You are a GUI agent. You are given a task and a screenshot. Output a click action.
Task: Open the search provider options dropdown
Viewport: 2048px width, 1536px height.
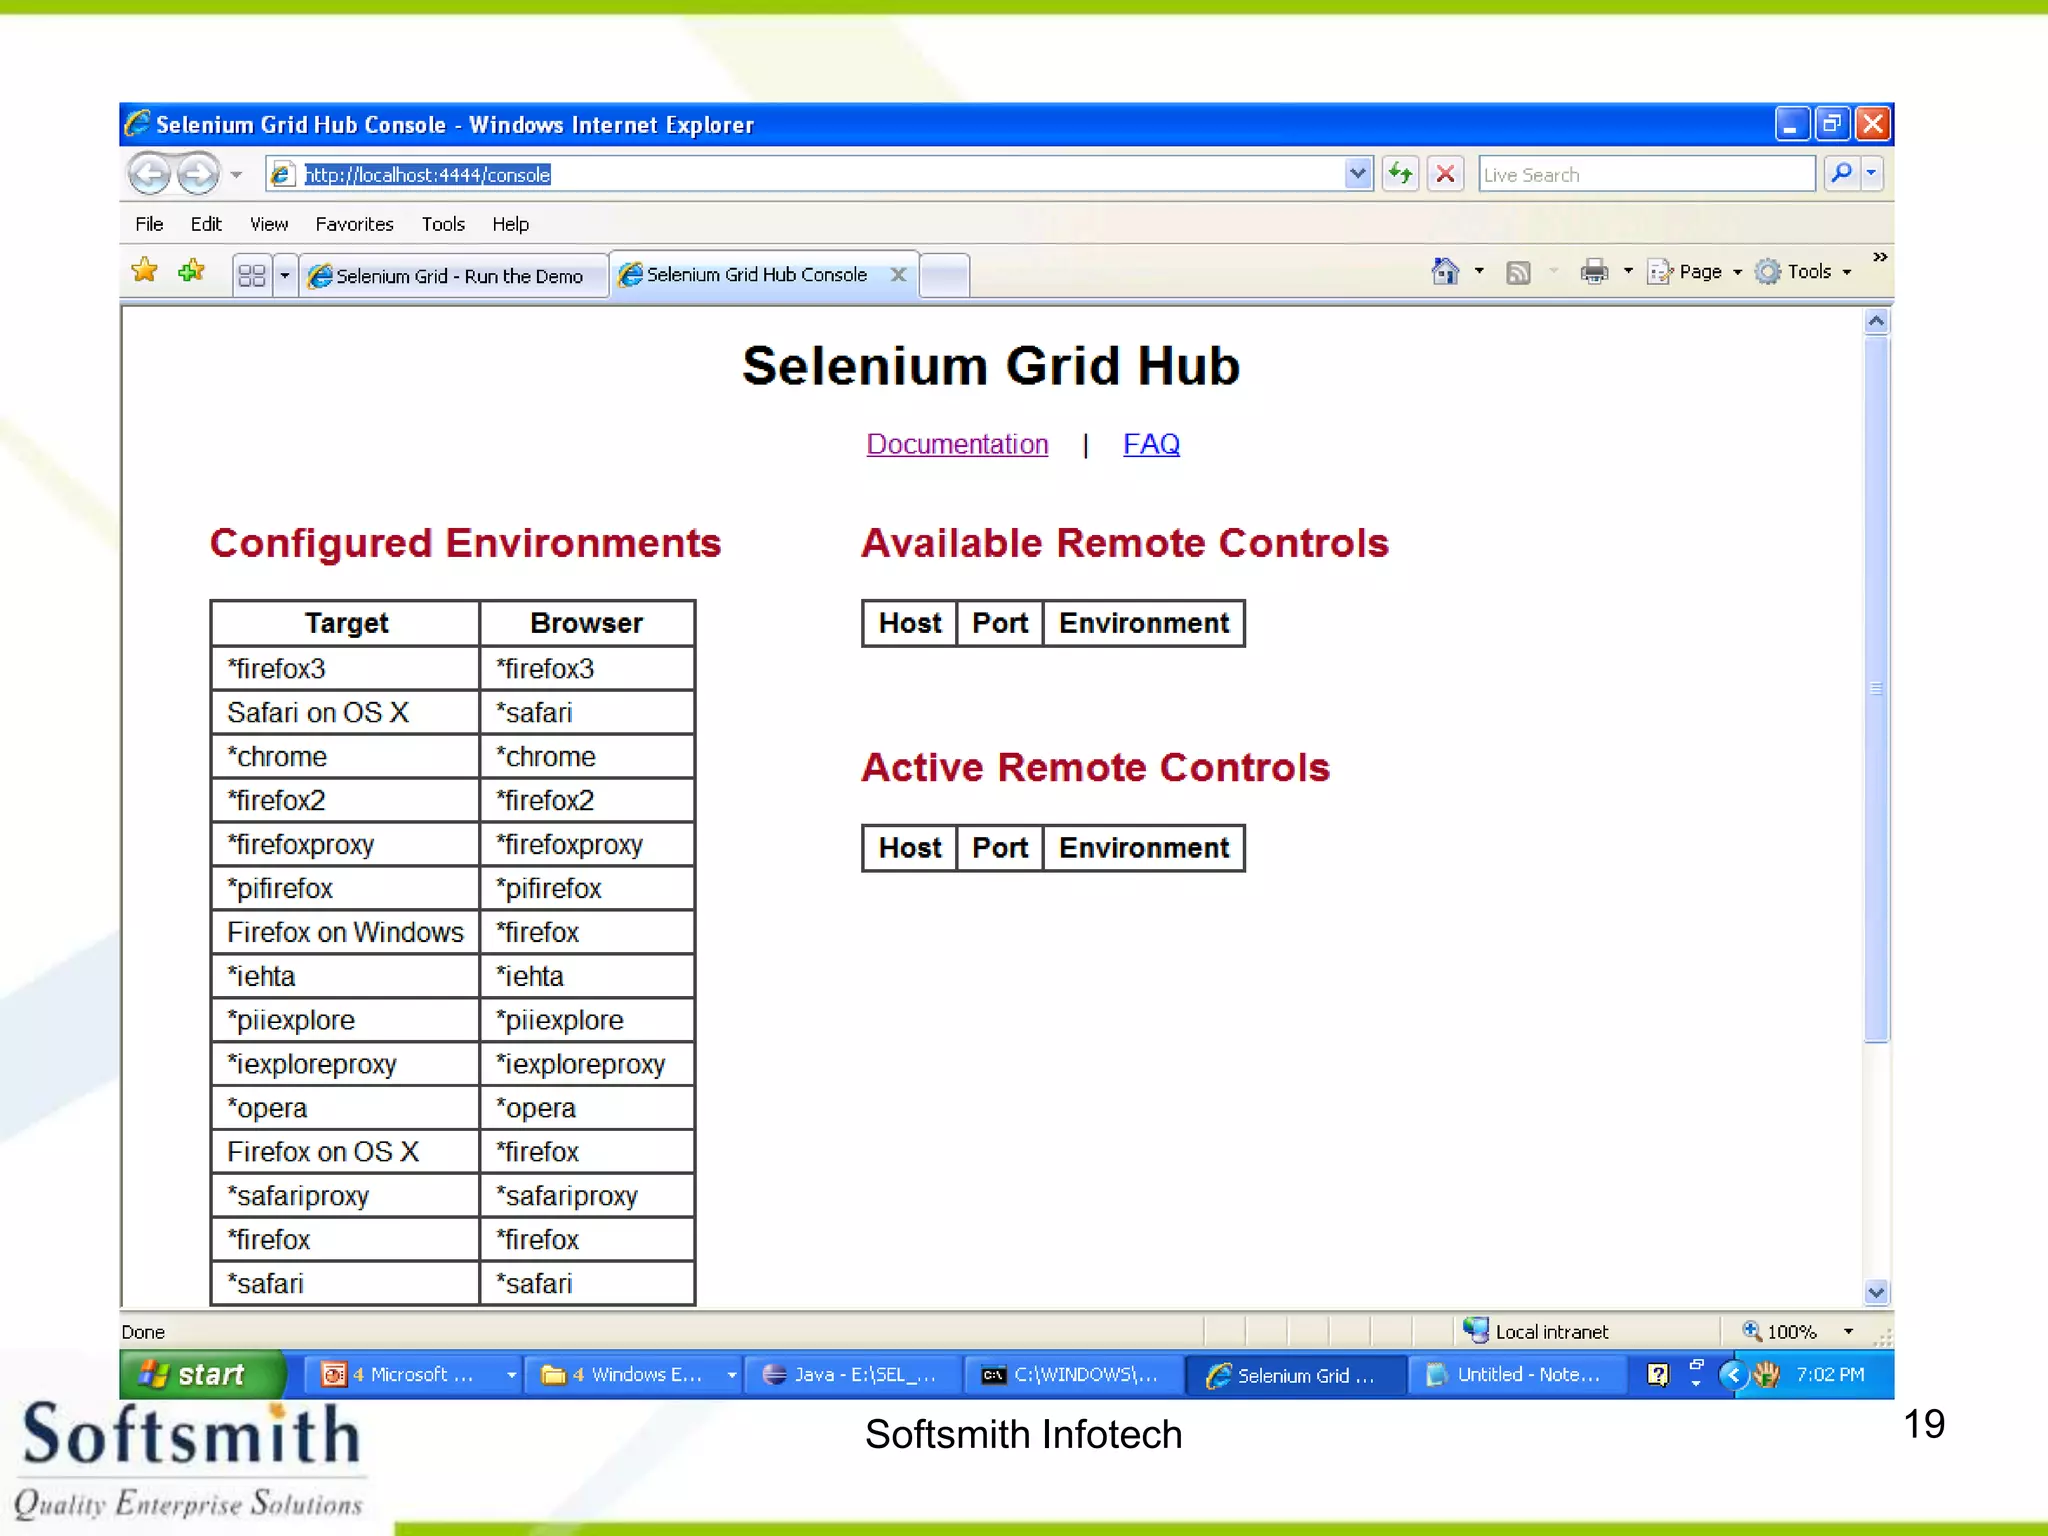click(1871, 174)
